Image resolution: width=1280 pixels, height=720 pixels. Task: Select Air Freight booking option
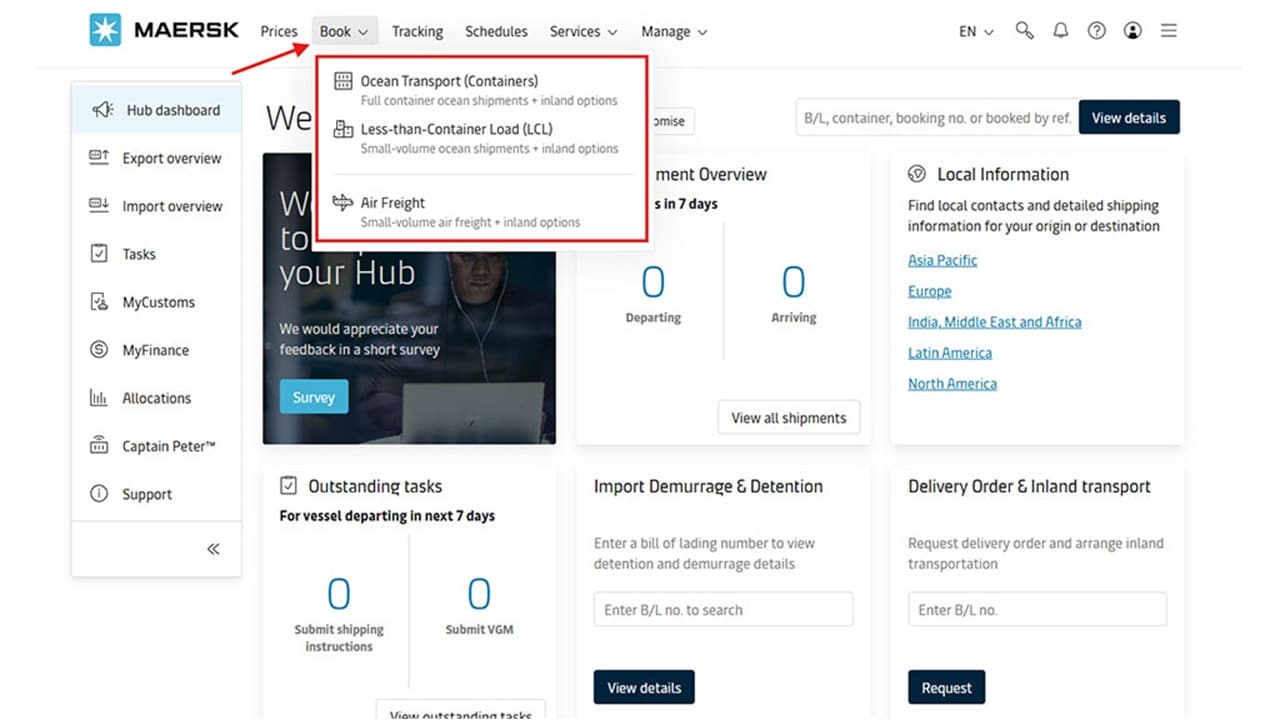(392, 203)
